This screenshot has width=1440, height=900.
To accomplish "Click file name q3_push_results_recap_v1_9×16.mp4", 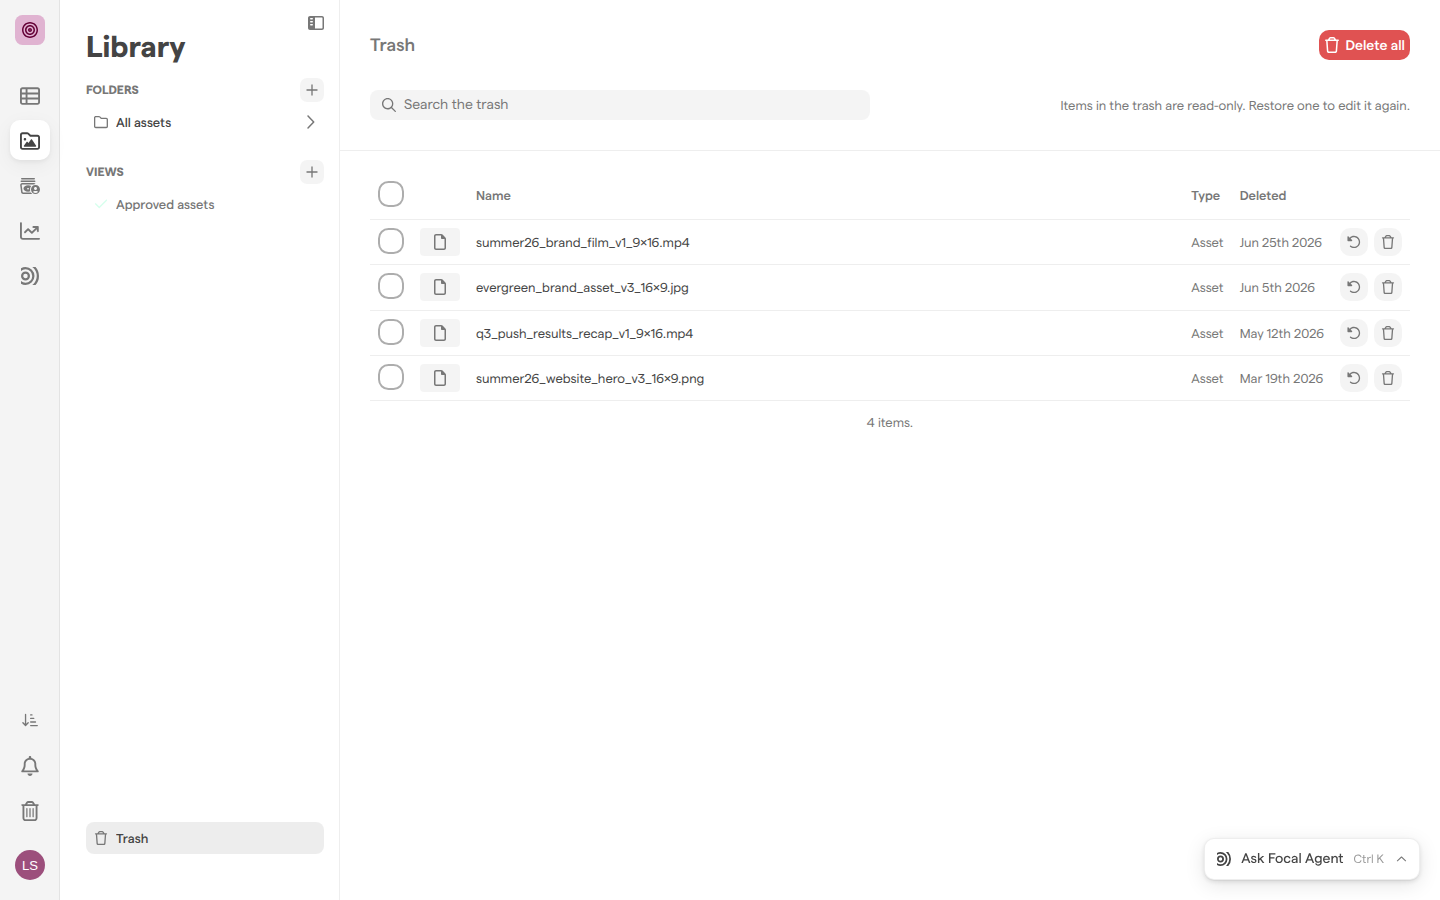I will pos(584,334).
